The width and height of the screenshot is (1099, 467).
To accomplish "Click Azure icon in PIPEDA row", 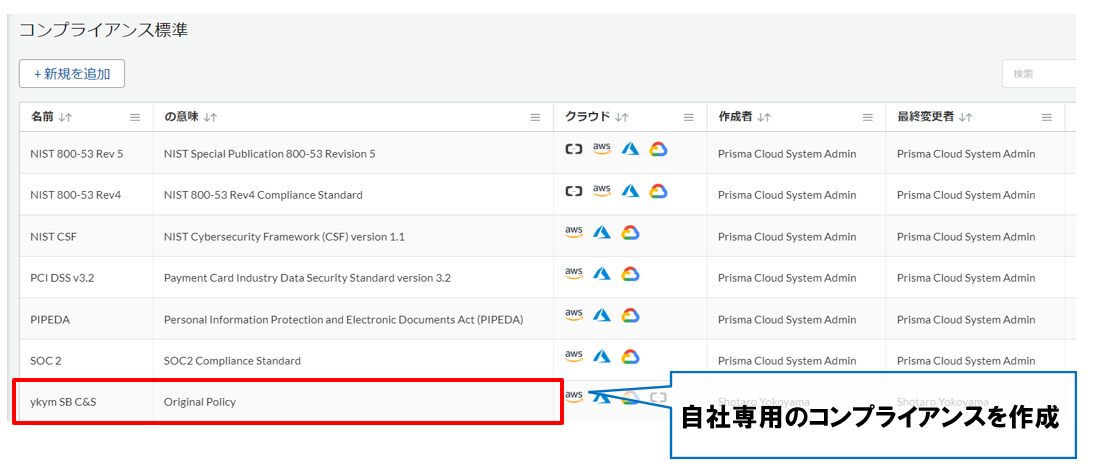I will click(x=602, y=315).
